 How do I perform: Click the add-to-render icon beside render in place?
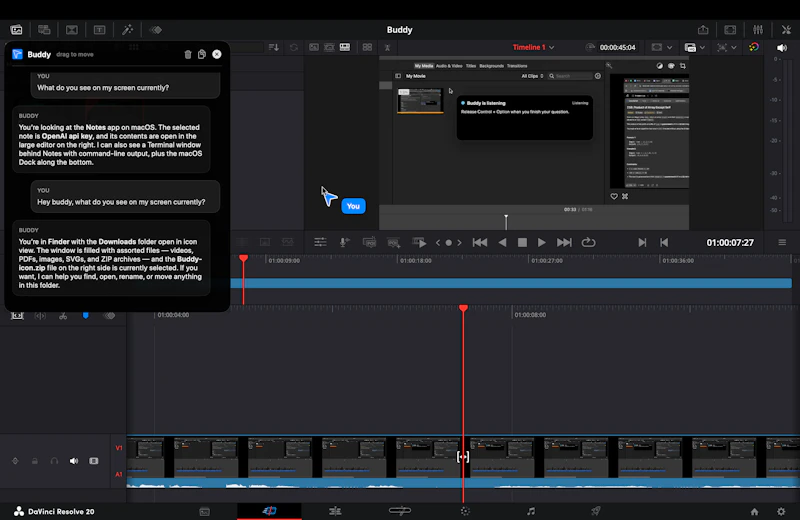coord(393,243)
